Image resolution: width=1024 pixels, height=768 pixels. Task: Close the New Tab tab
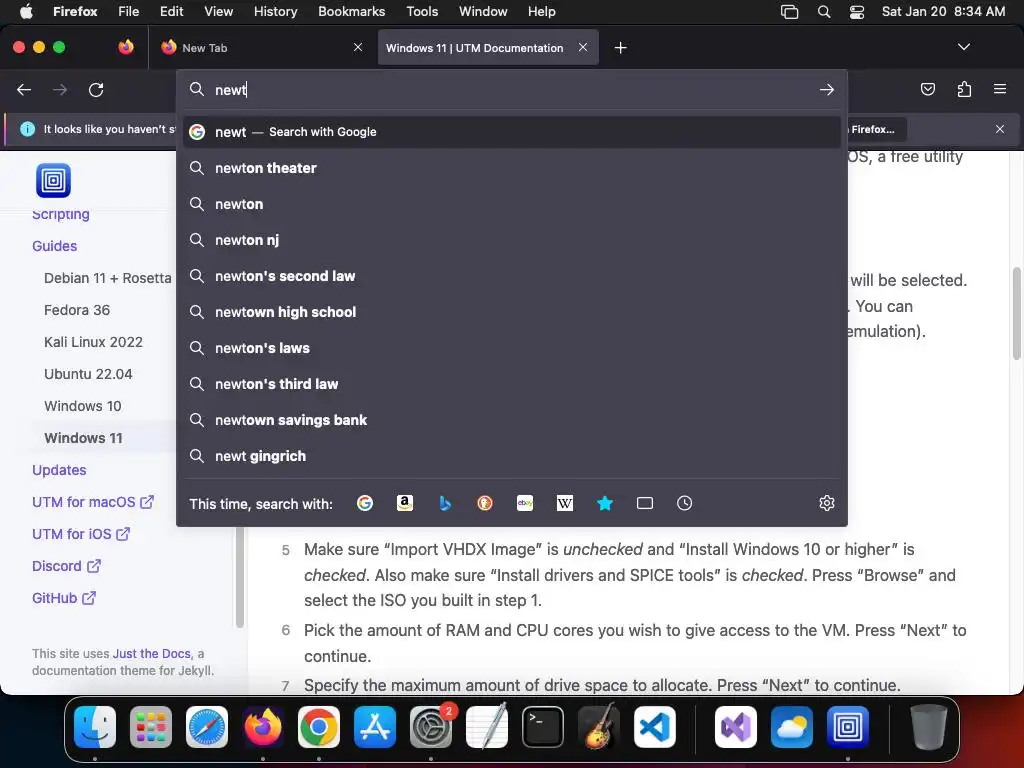[358, 47]
